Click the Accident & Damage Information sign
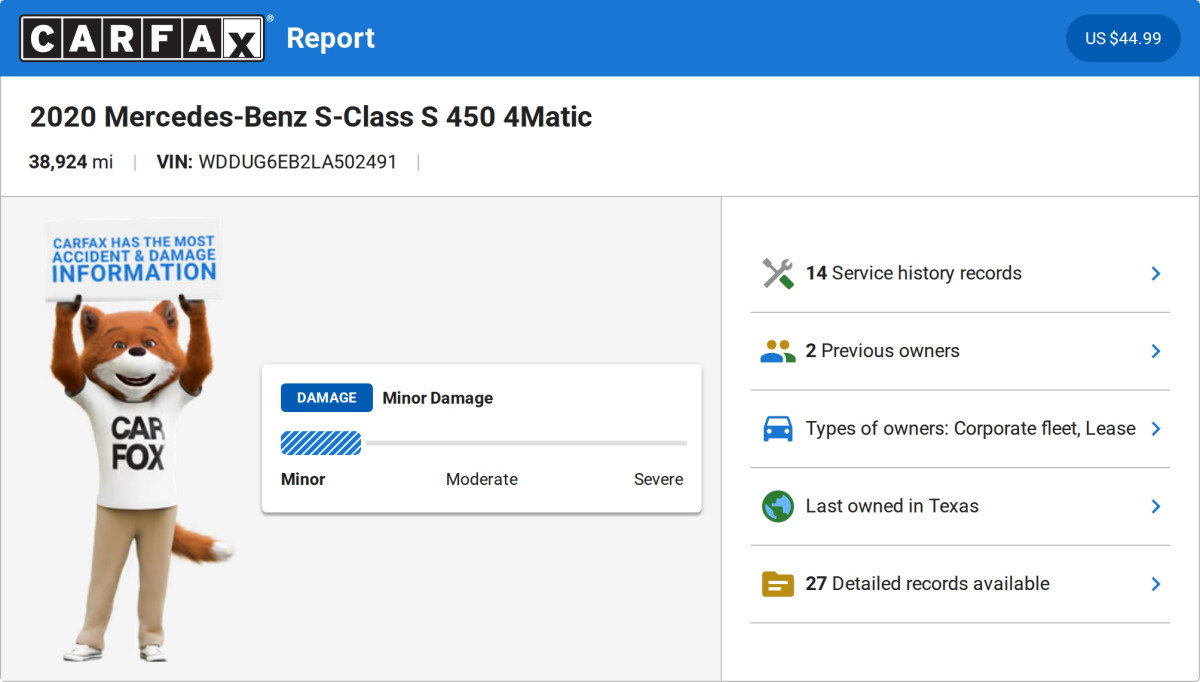Image resolution: width=1200 pixels, height=682 pixels. click(x=133, y=257)
